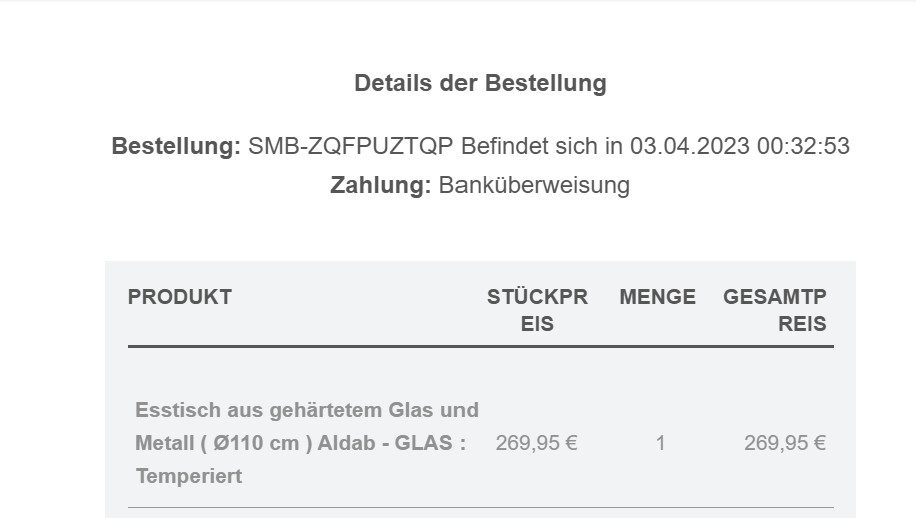This screenshot has height=518, width=916.
Task: Click the bold "Zahlung:" label
Action: [x=381, y=185]
